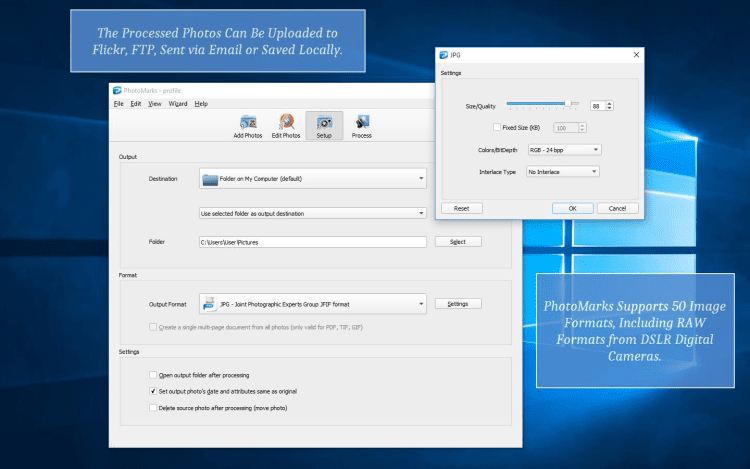
Task: Toggle Create a single multi-page document checkbox
Action: tap(153, 327)
